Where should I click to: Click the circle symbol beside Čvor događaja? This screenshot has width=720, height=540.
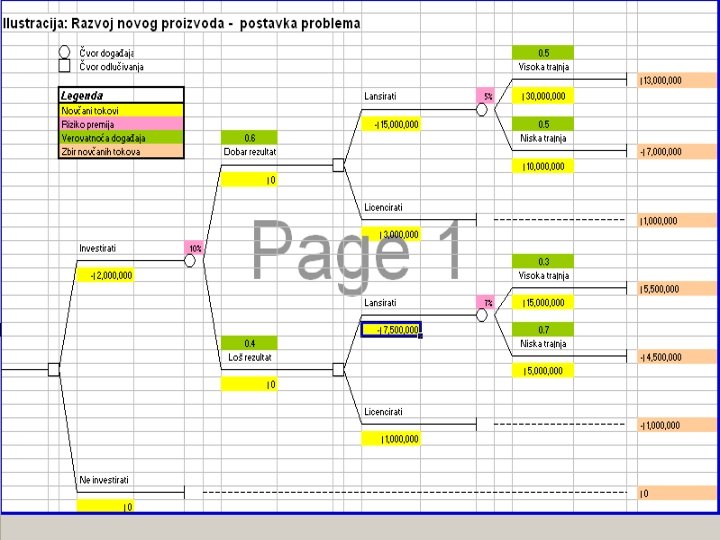64,52
